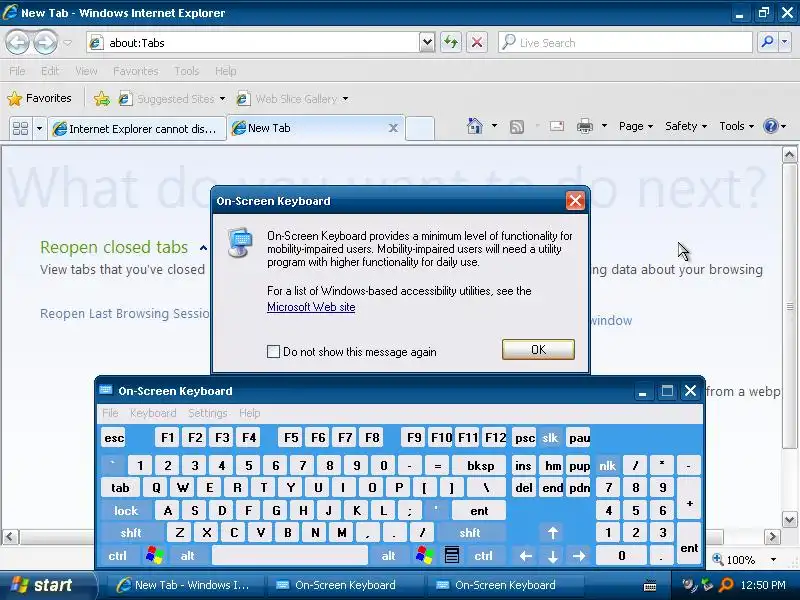Screen dimensions: 800x600
Task: Toggle the left shft key
Action: click(x=131, y=533)
